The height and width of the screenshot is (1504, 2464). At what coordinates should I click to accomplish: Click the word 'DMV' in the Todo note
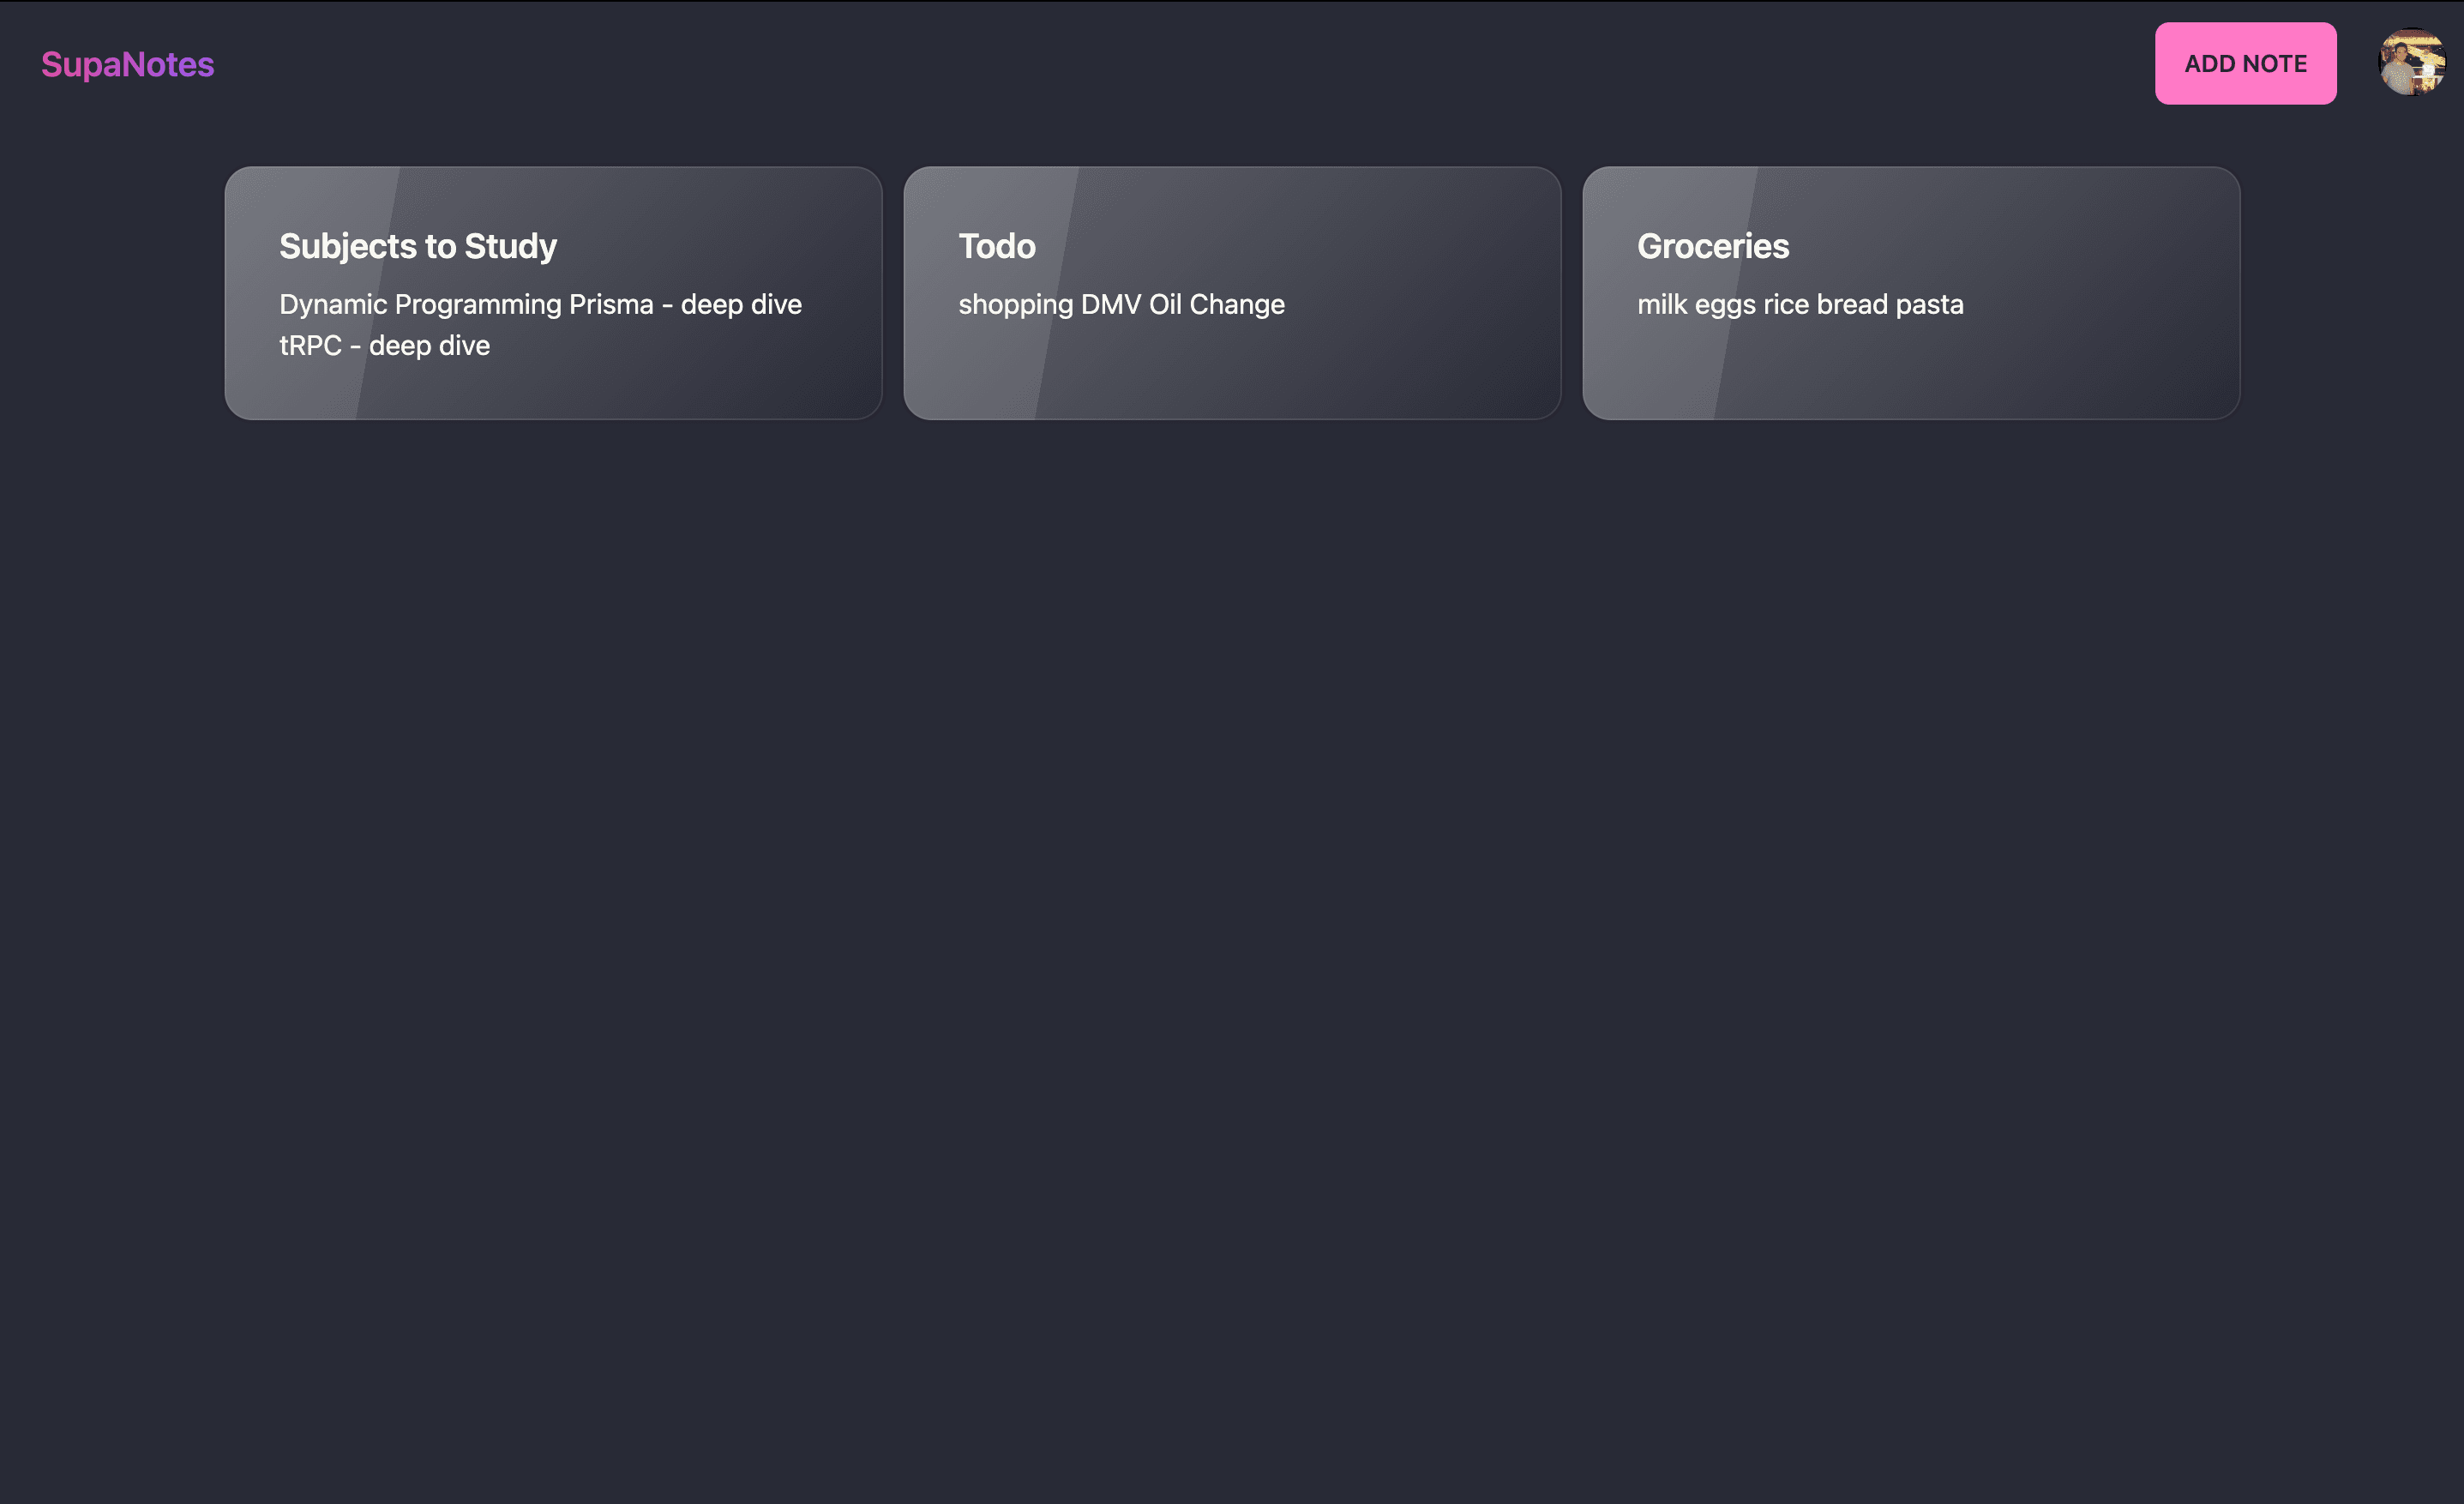(1111, 304)
